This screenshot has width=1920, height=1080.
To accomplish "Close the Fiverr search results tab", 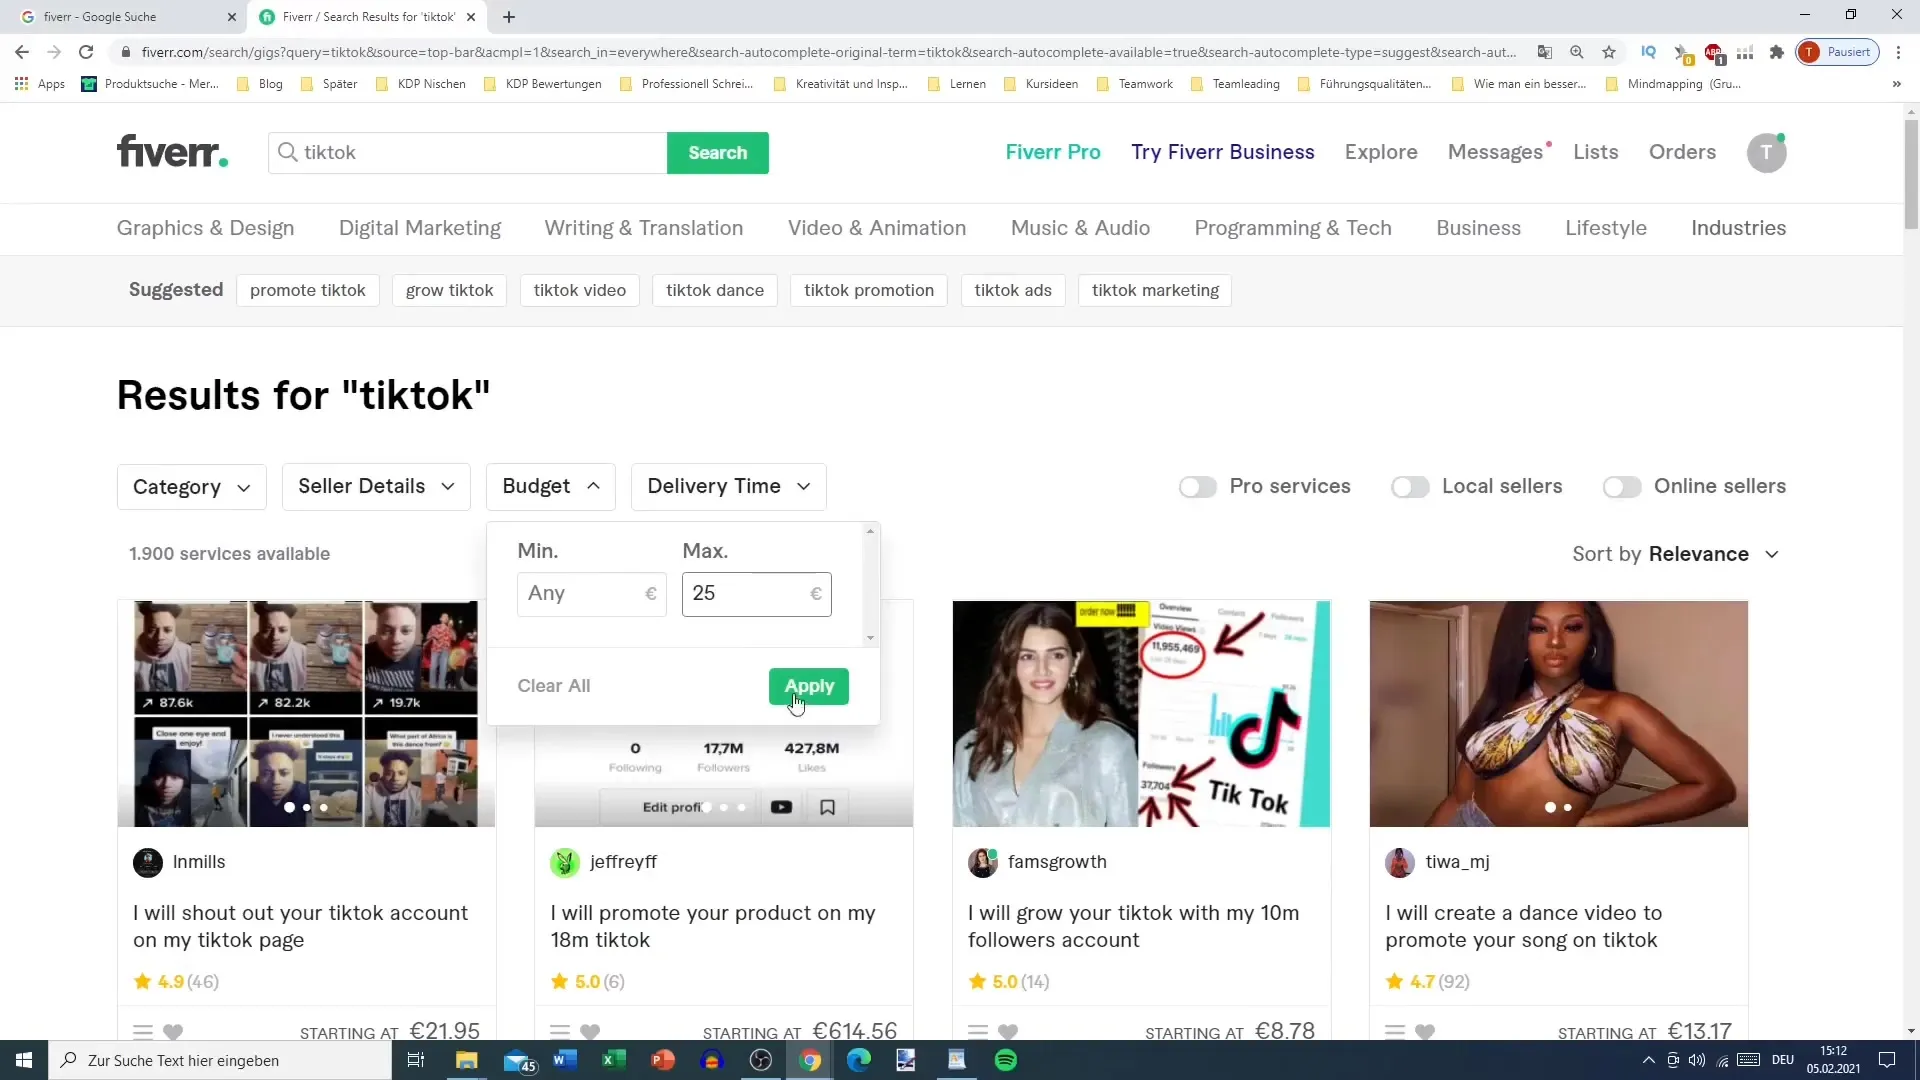I will pos(471,17).
